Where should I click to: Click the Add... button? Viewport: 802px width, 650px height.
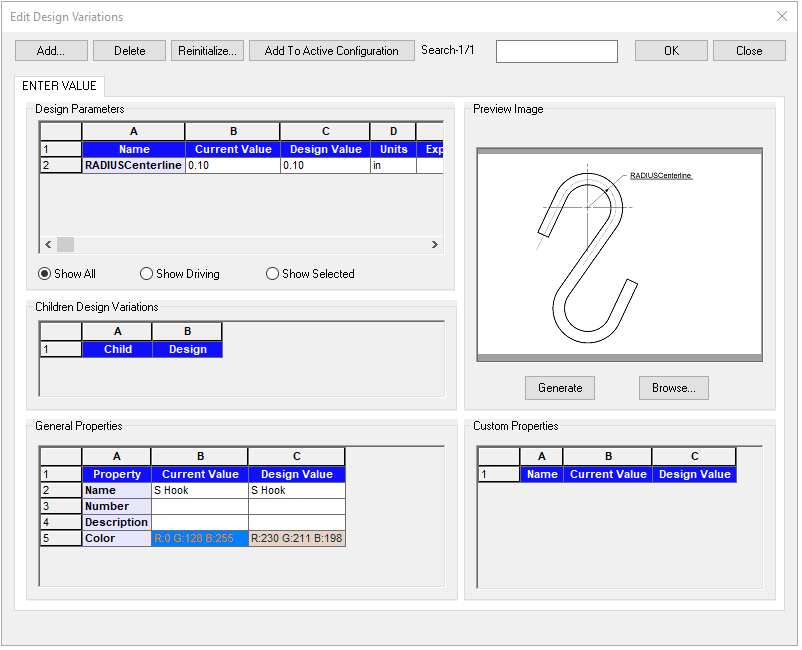tap(51, 51)
